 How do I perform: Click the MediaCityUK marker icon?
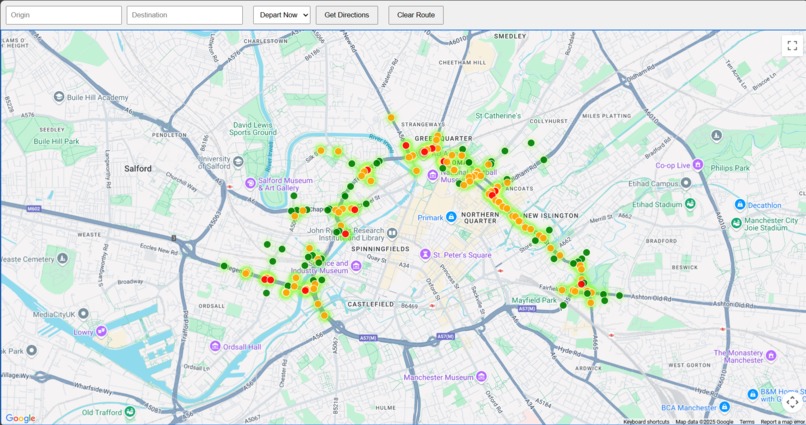(83, 313)
